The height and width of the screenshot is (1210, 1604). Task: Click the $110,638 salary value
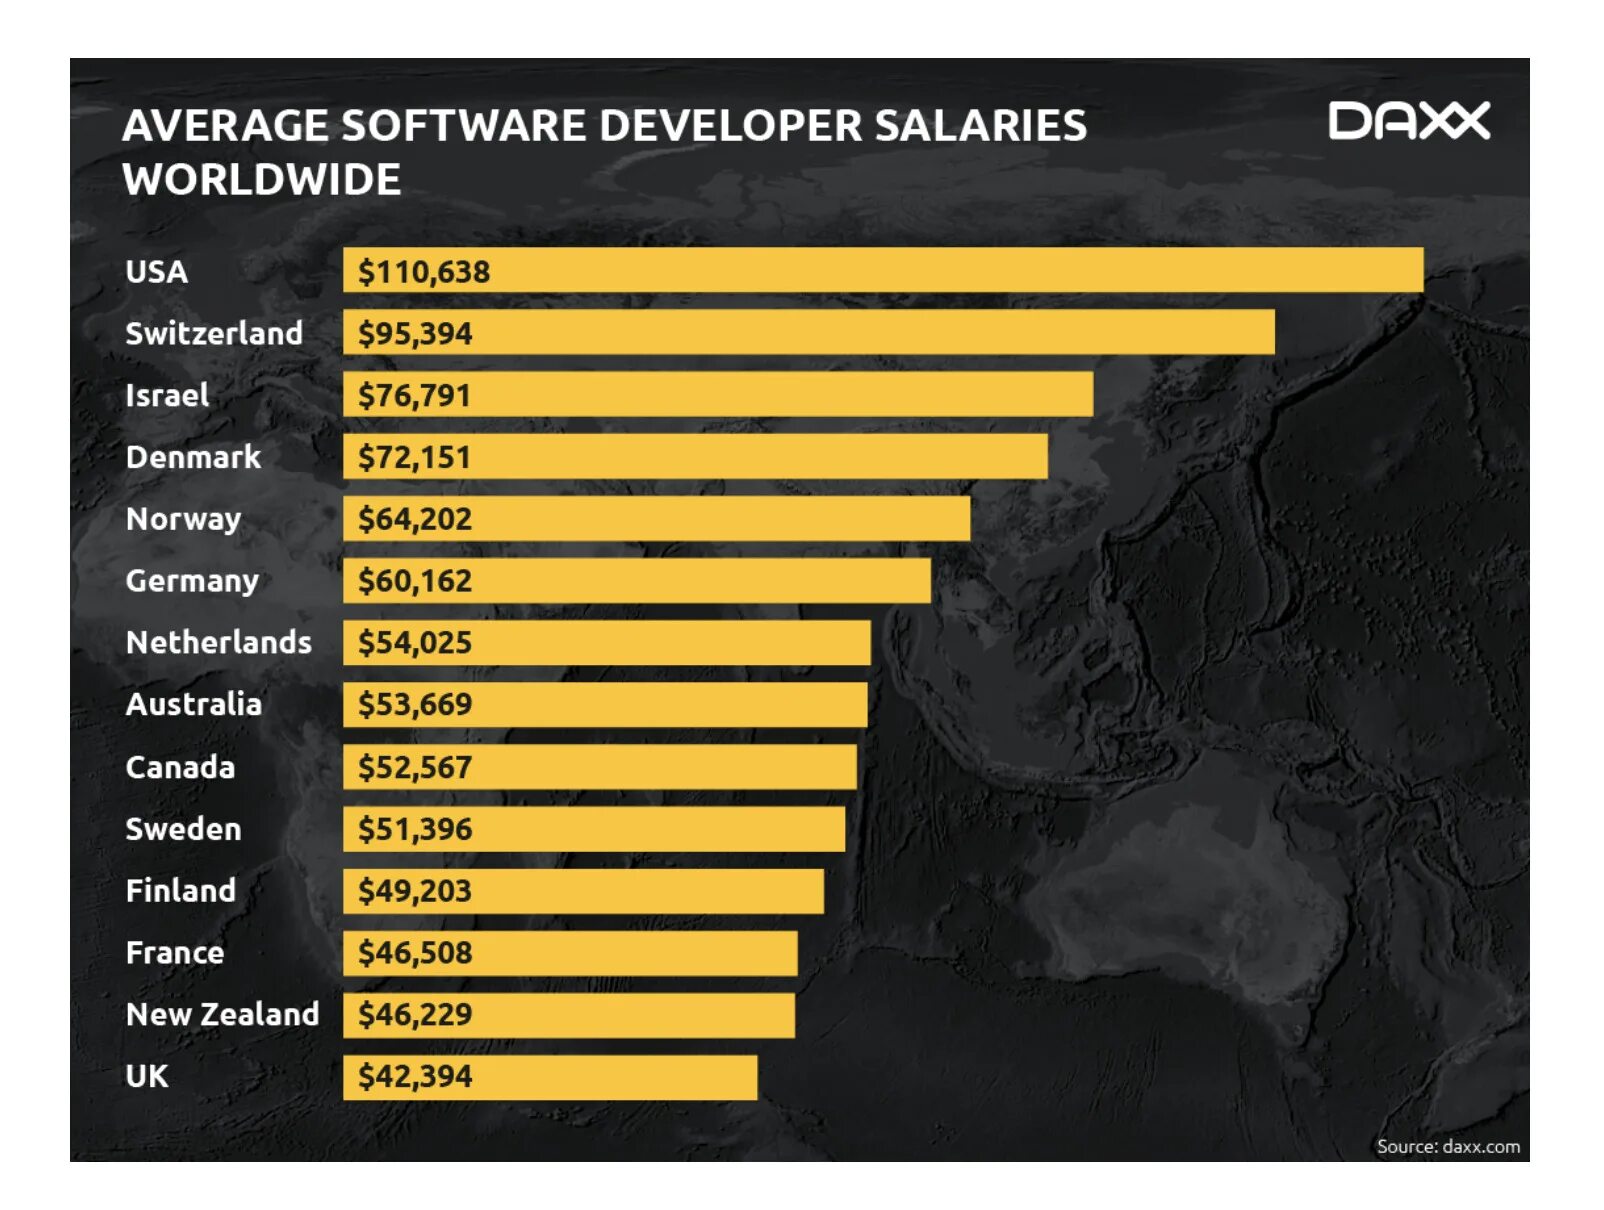424,272
